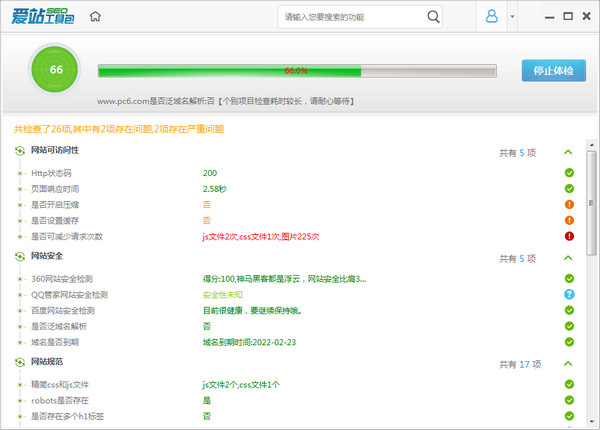Screen dimensions: 600x430
Task: Click the 网站可访问性 section header
Action: [55, 150]
